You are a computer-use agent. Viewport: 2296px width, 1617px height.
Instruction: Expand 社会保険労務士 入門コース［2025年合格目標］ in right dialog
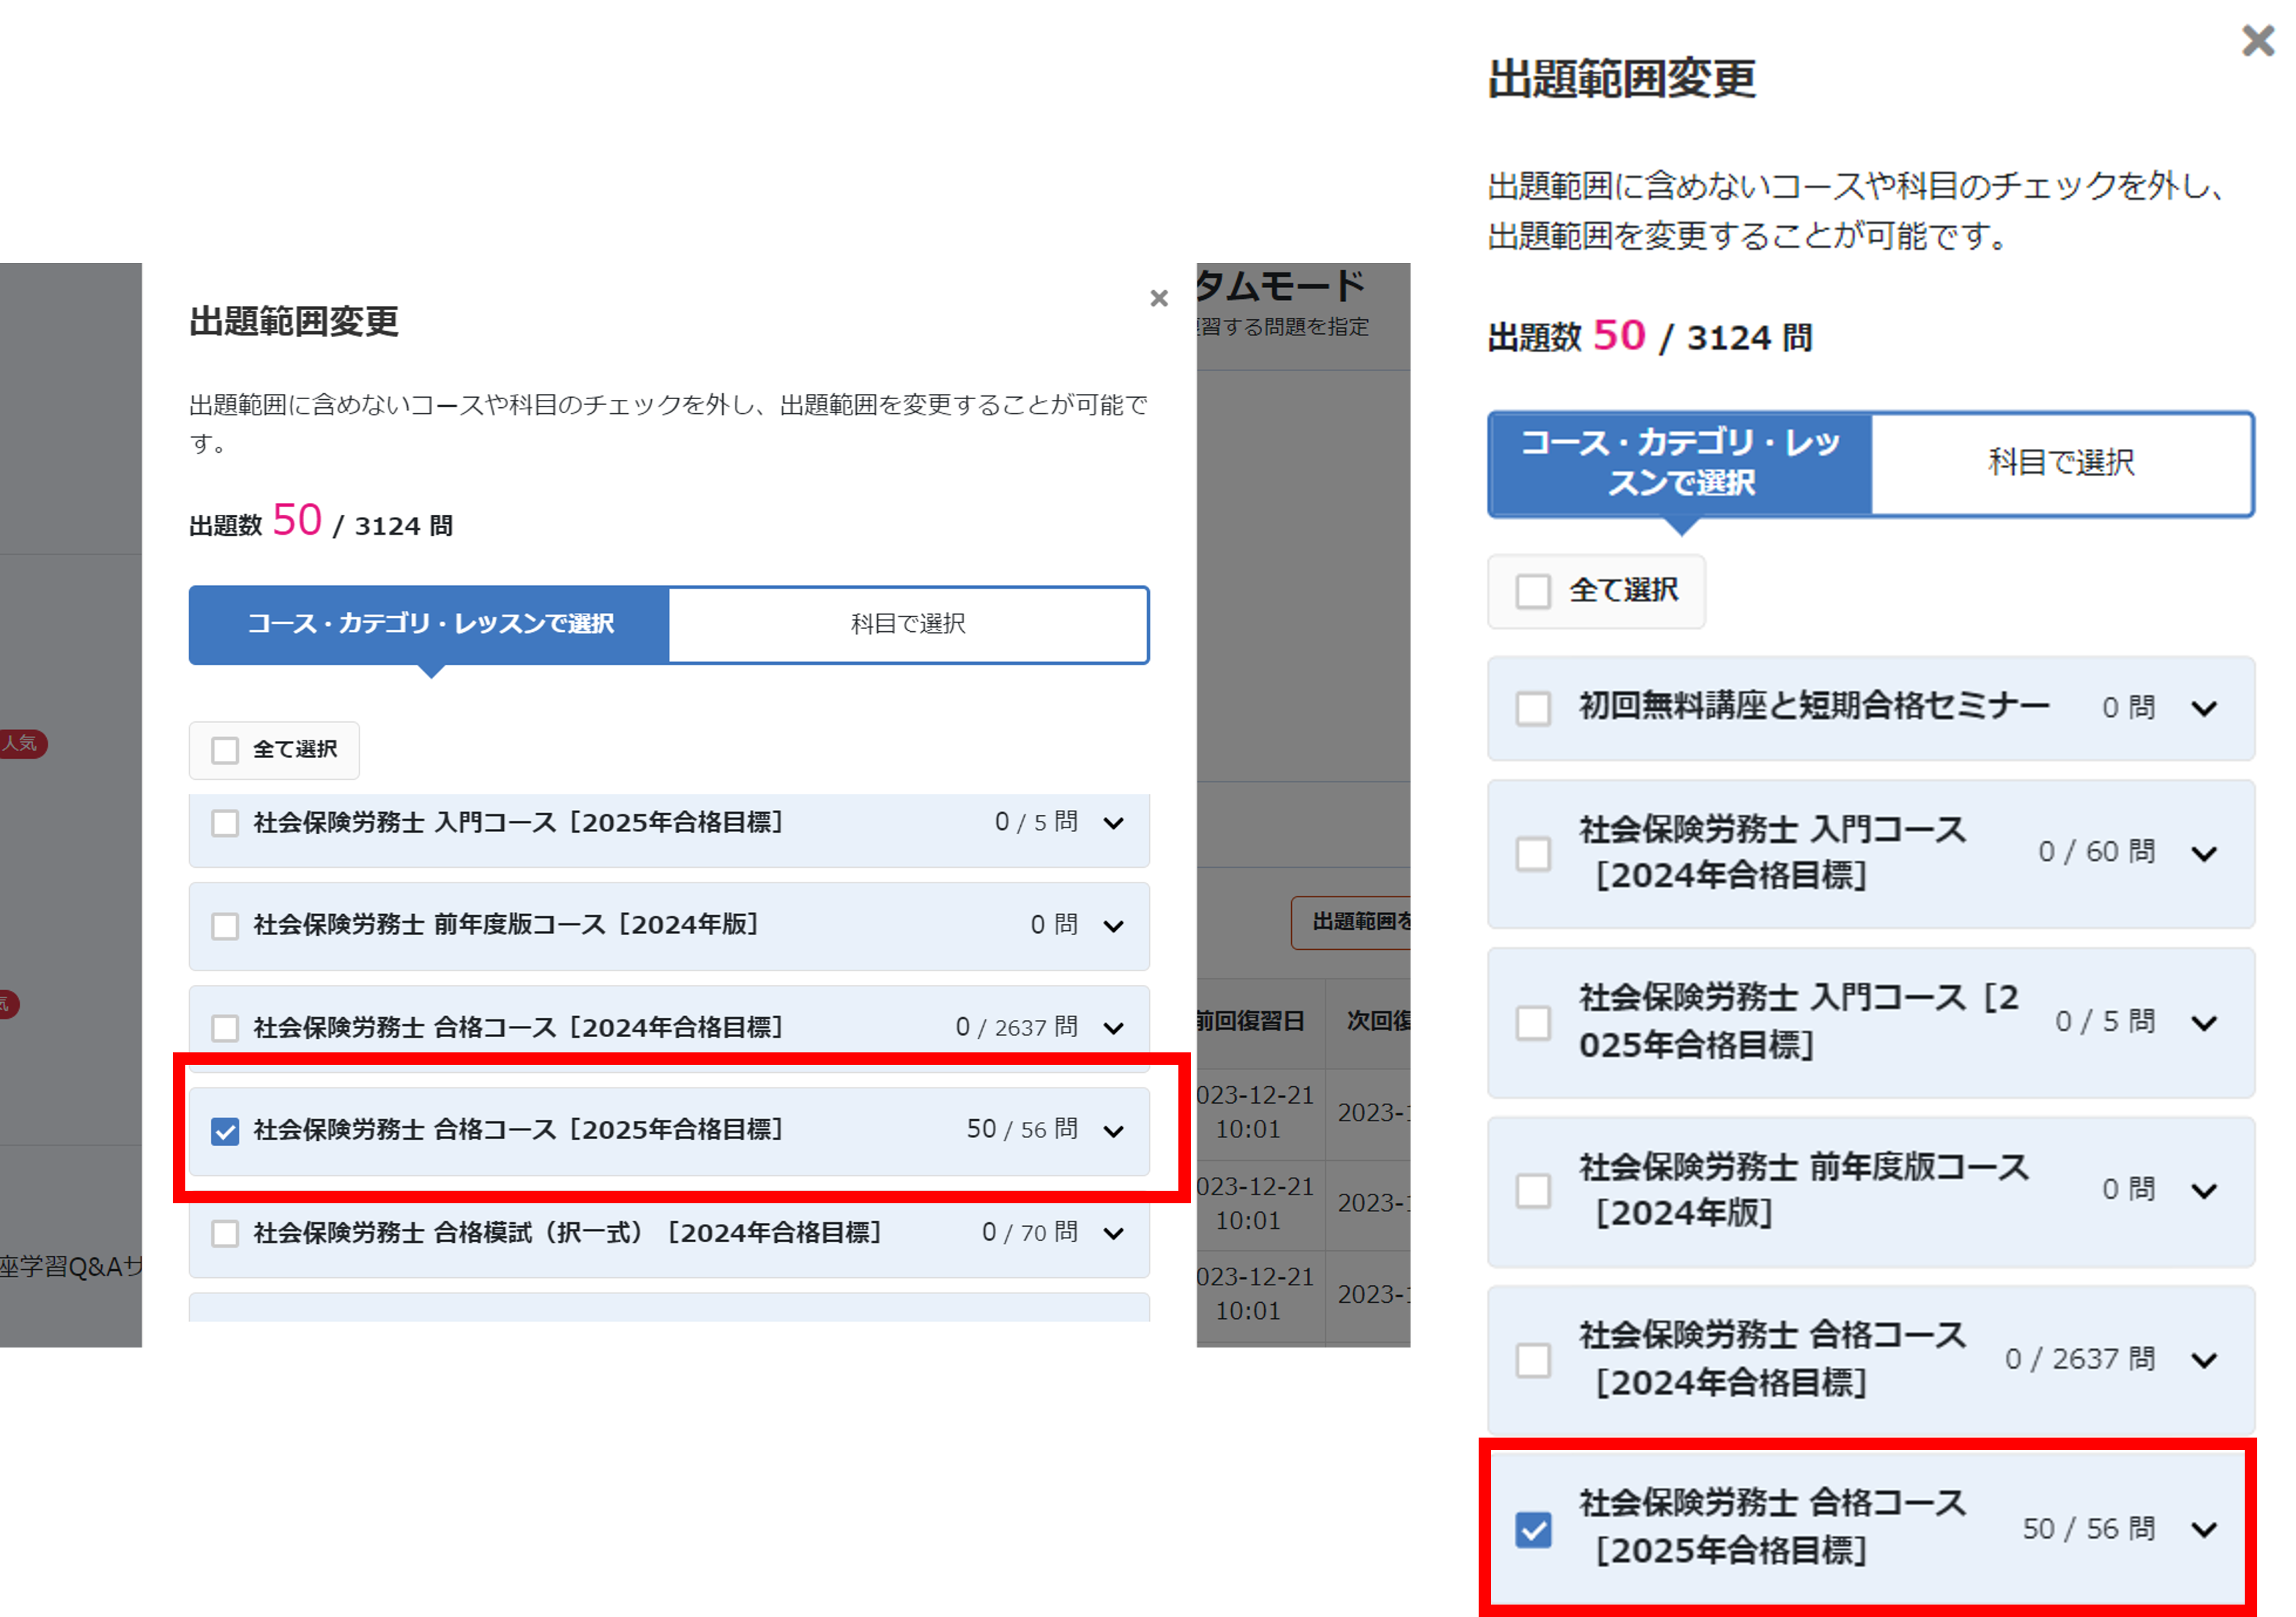pyautogui.click(x=2207, y=1022)
